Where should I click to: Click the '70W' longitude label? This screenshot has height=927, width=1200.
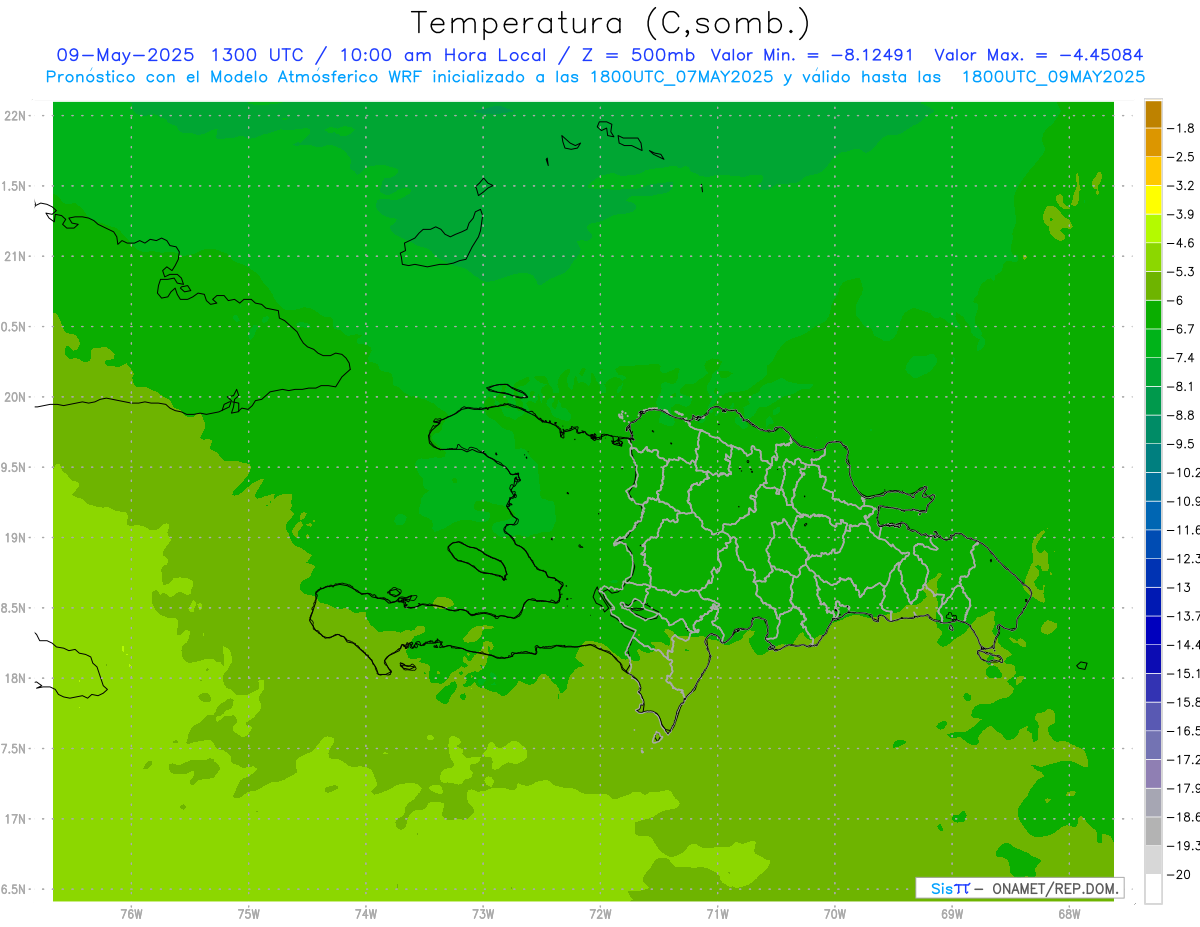point(835,914)
